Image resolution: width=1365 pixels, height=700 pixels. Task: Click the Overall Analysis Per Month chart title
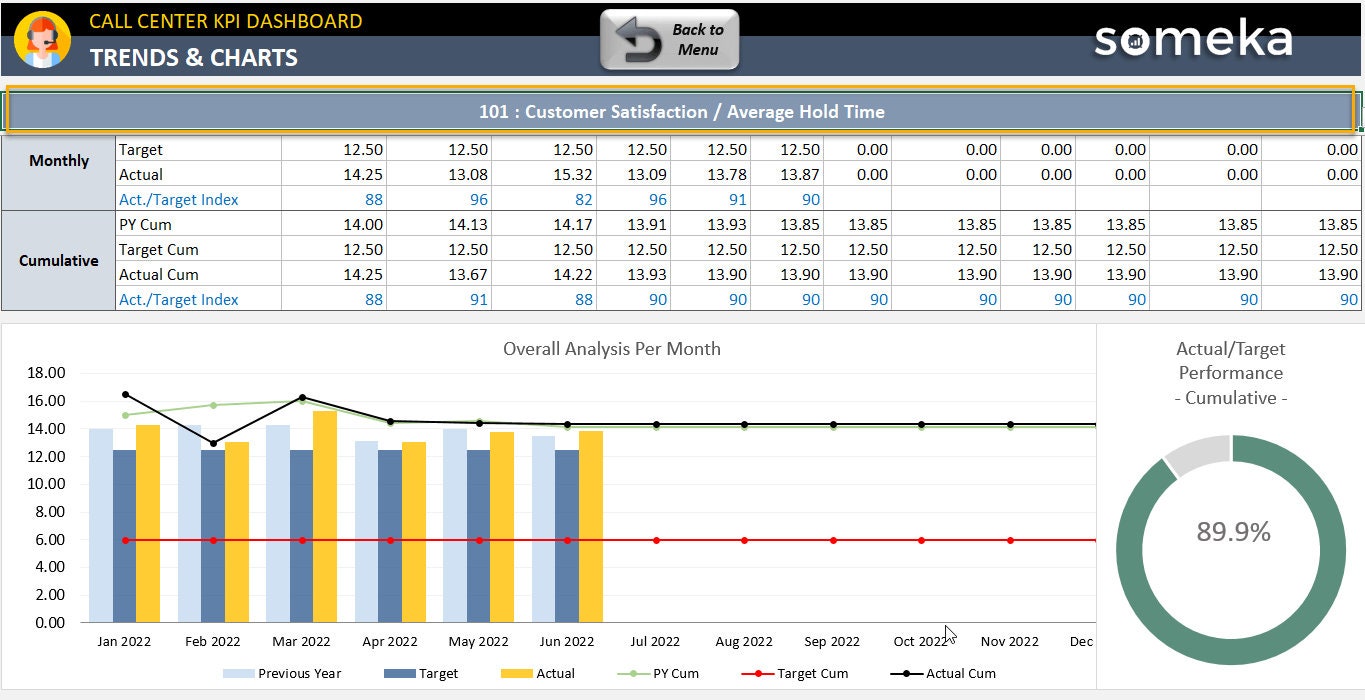[x=612, y=349]
